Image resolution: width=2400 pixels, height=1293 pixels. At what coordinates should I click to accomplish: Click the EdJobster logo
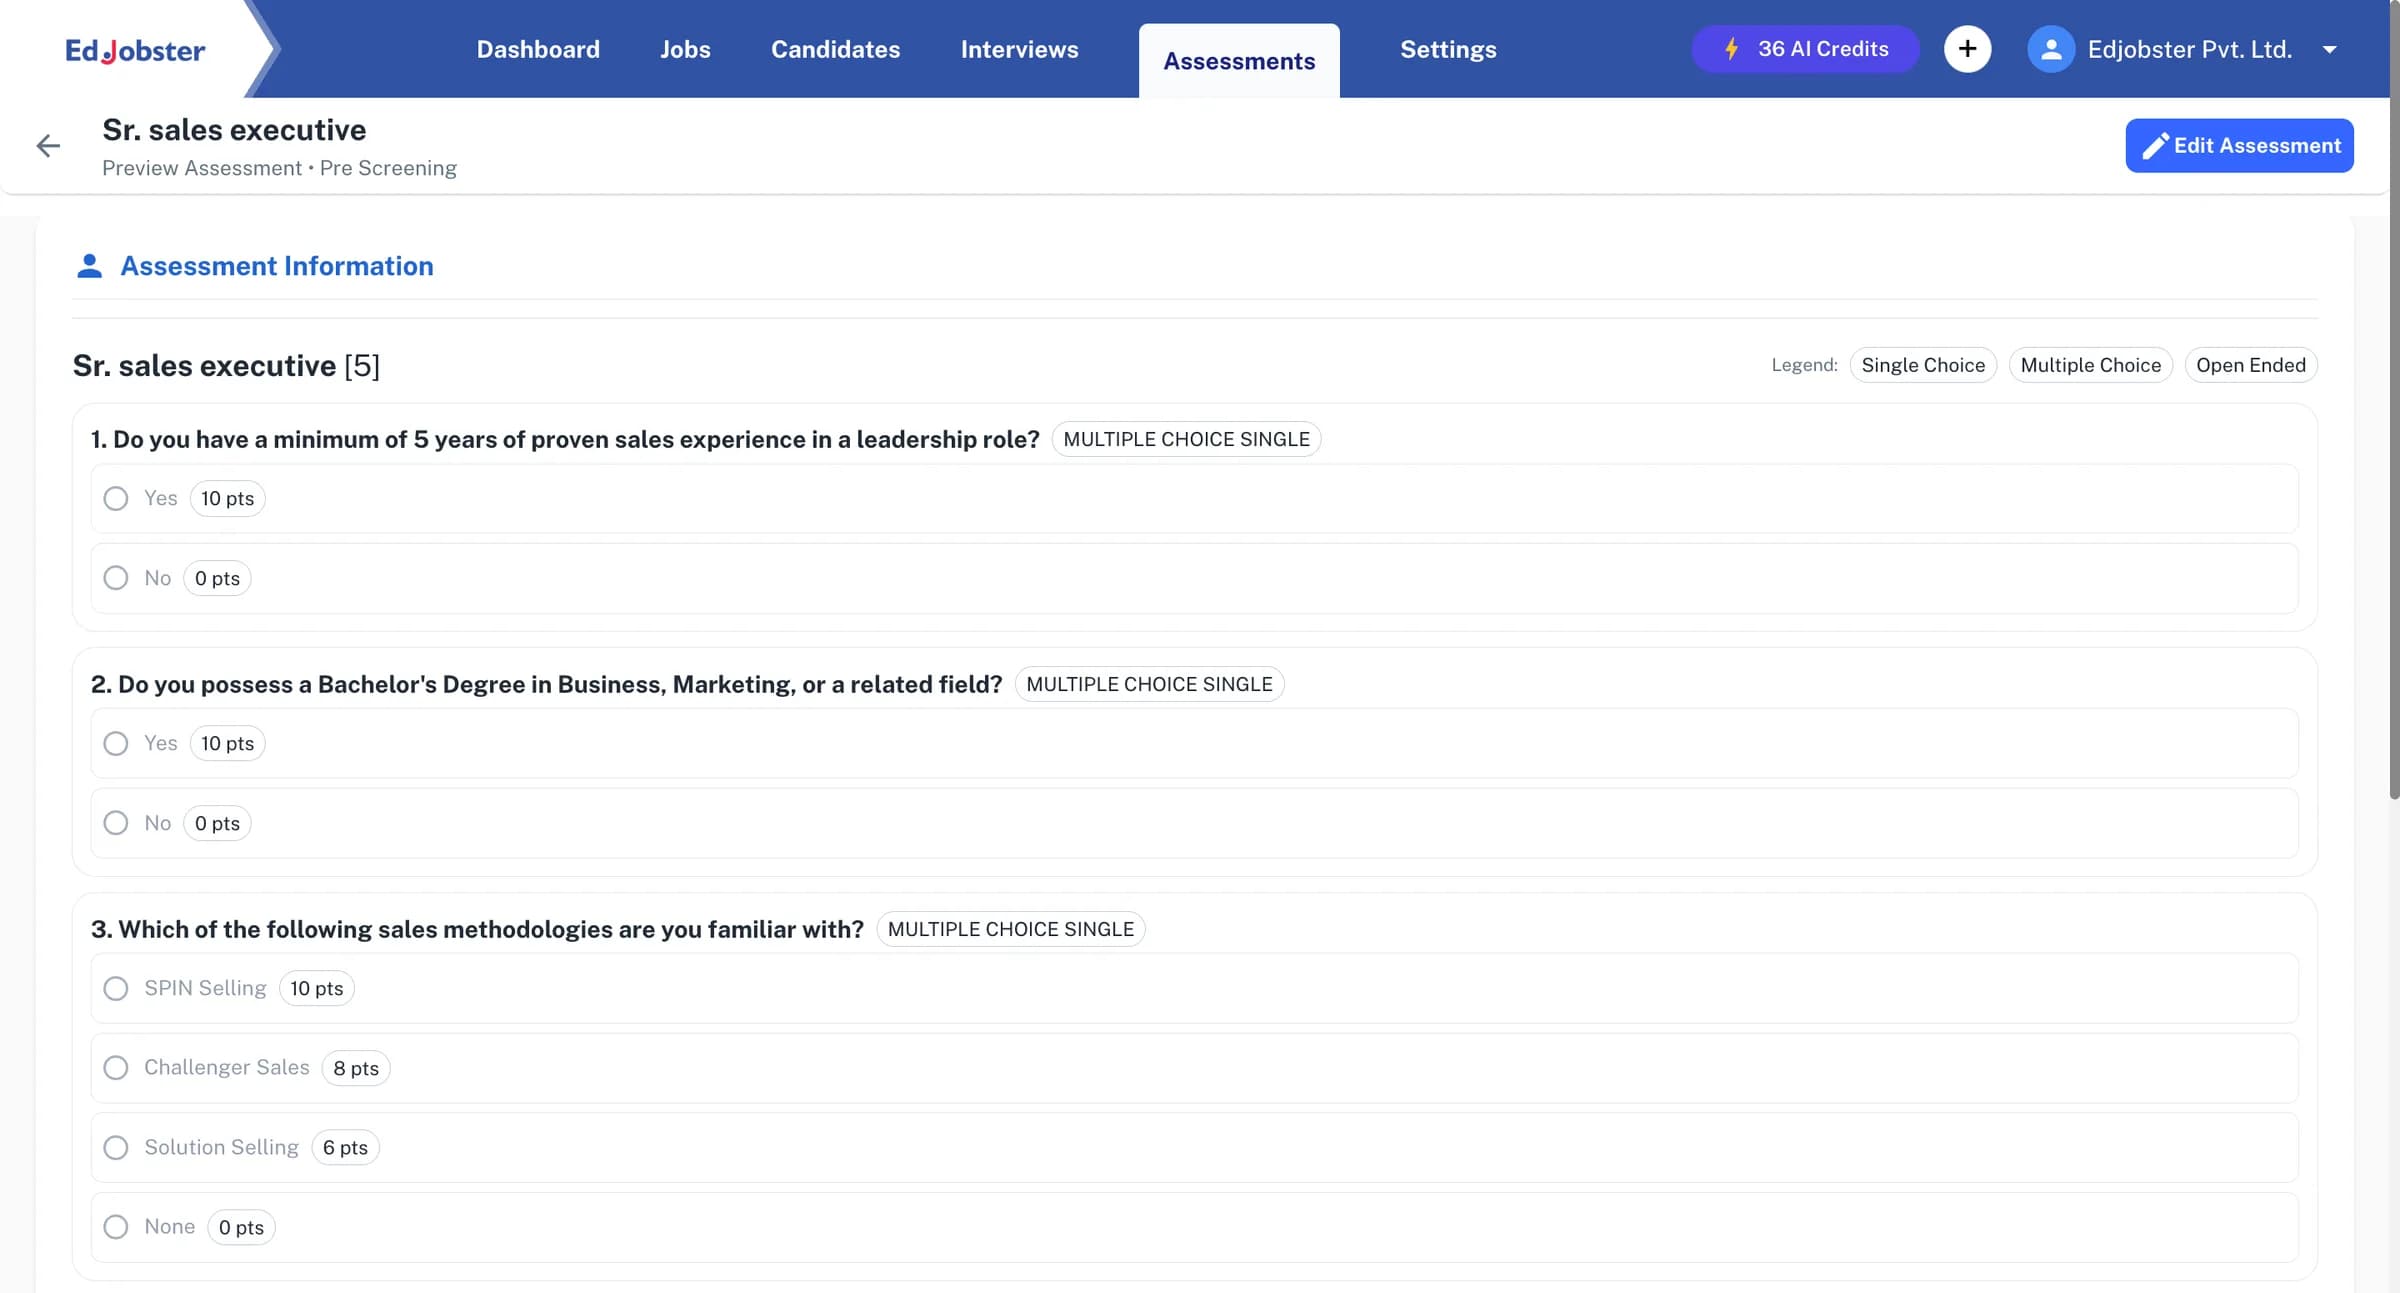135,50
